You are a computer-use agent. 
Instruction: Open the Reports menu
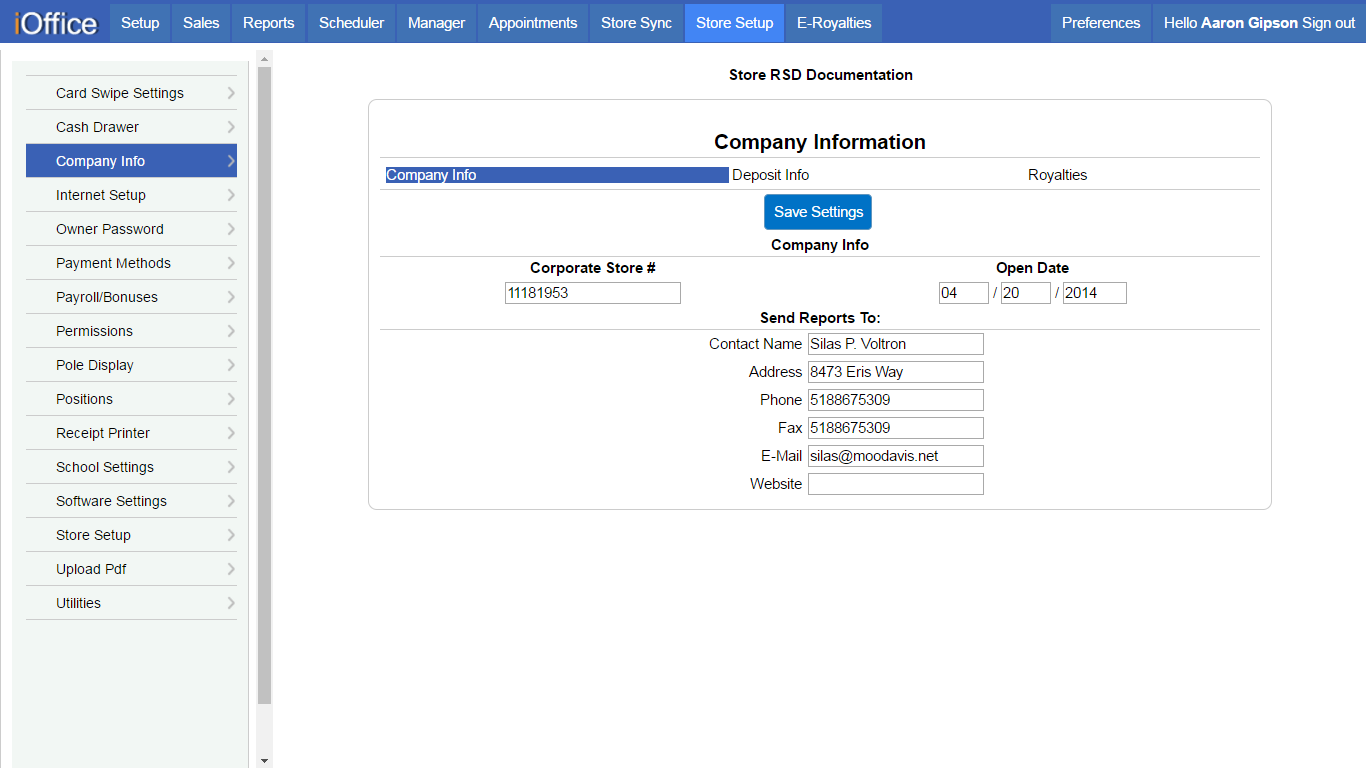[269, 23]
